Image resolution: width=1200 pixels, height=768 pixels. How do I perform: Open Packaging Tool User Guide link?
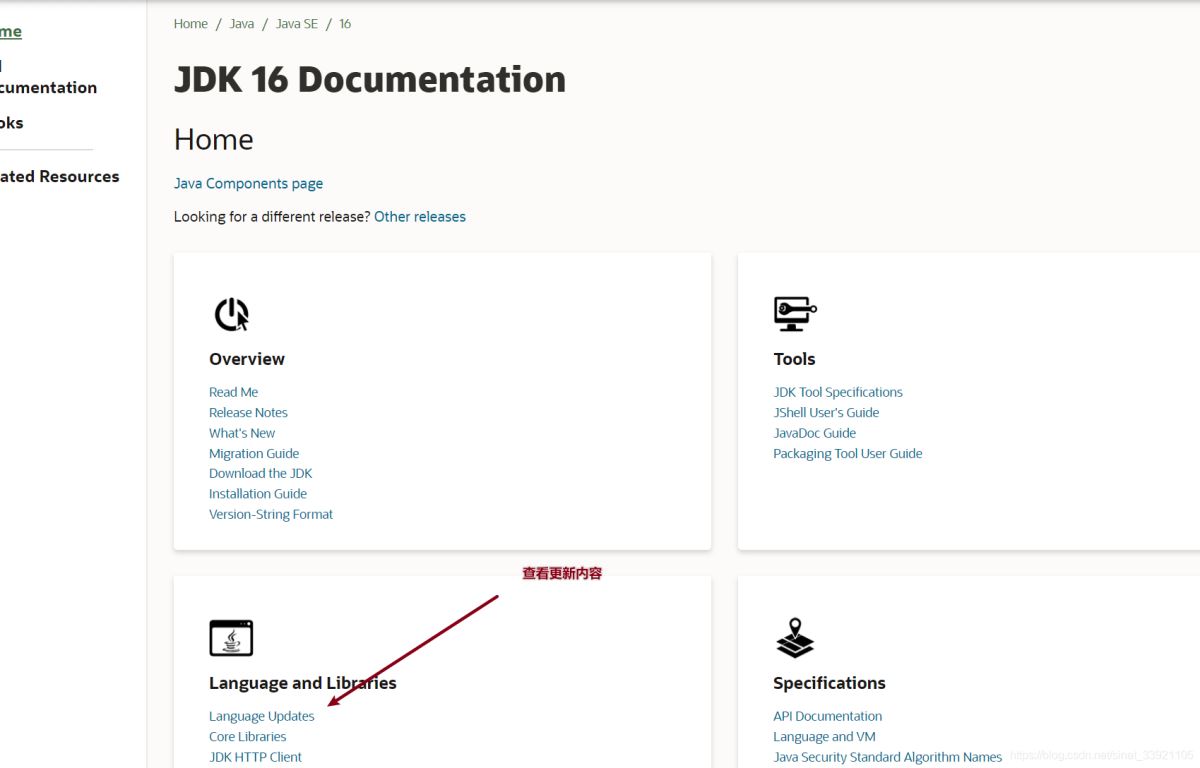coord(848,453)
